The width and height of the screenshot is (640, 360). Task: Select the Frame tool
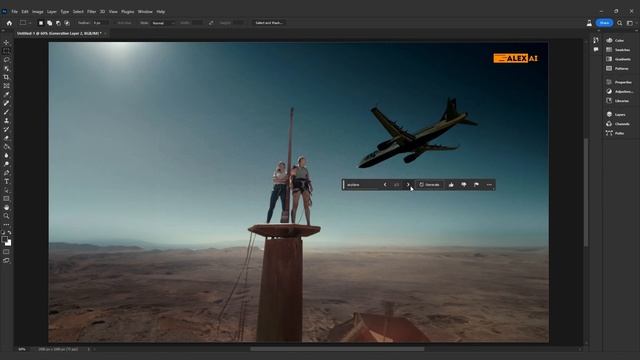click(x=6, y=86)
